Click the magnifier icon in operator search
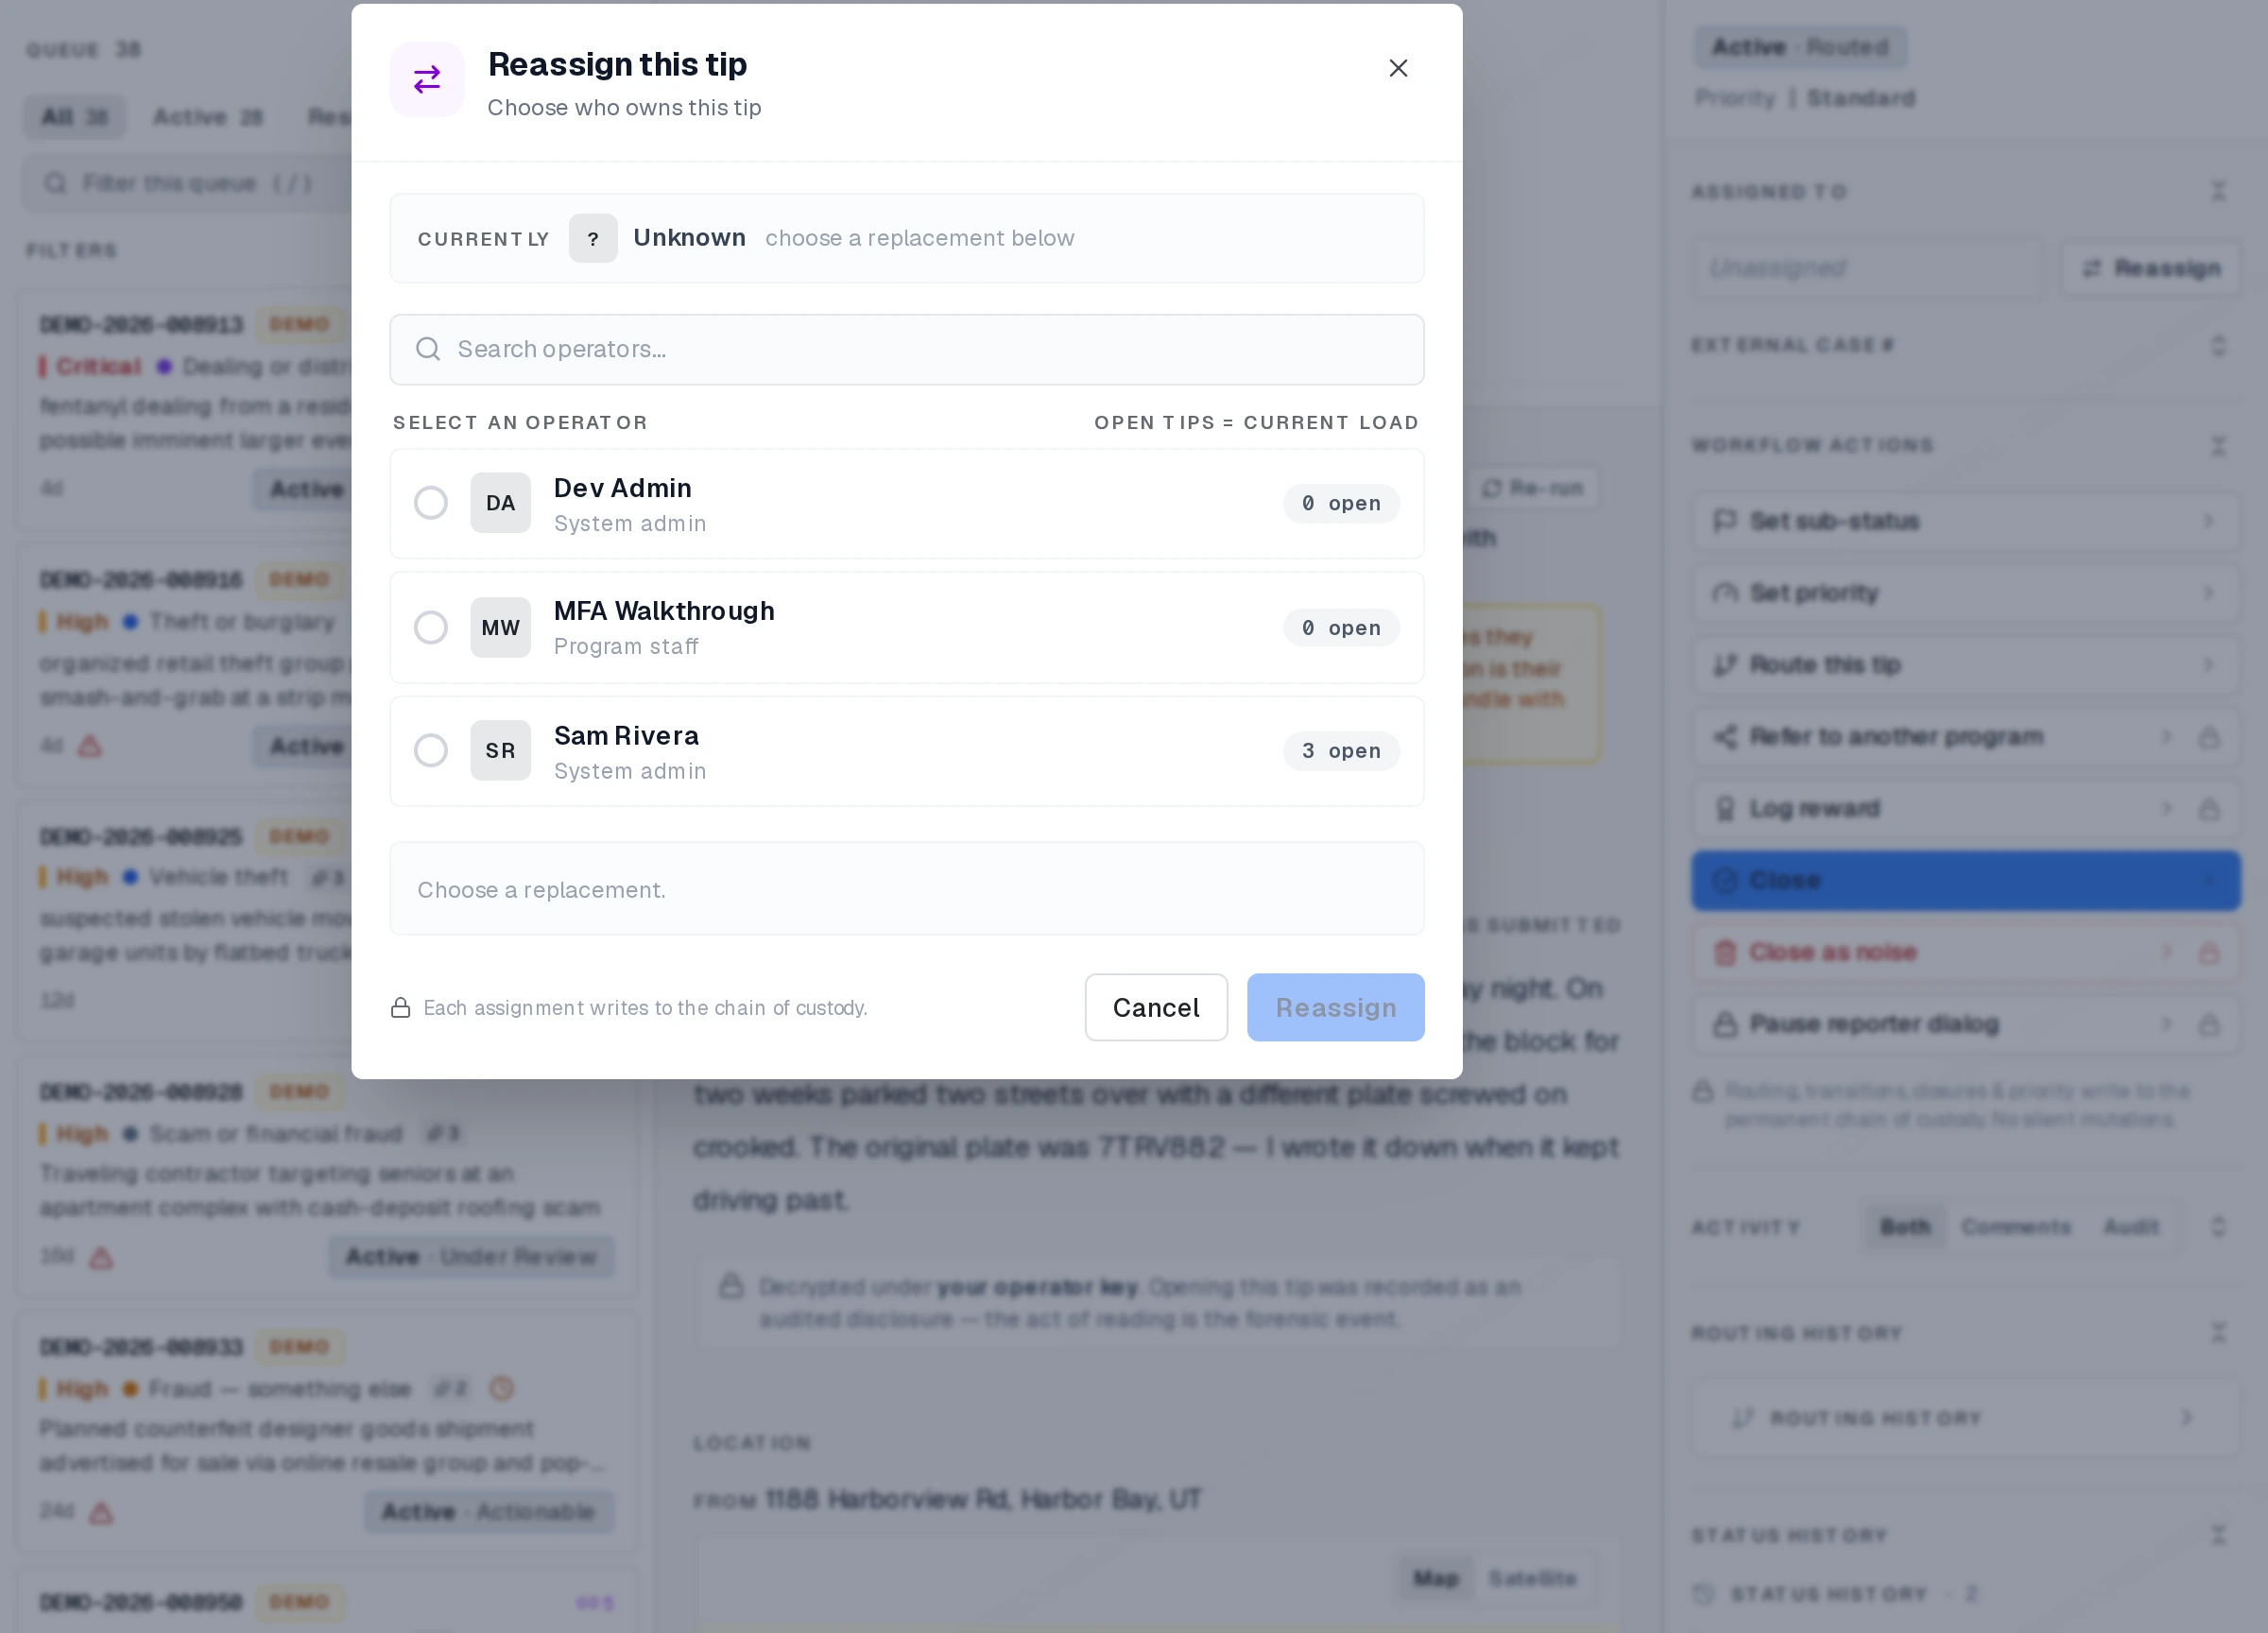This screenshot has width=2268, height=1633. click(x=428, y=349)
